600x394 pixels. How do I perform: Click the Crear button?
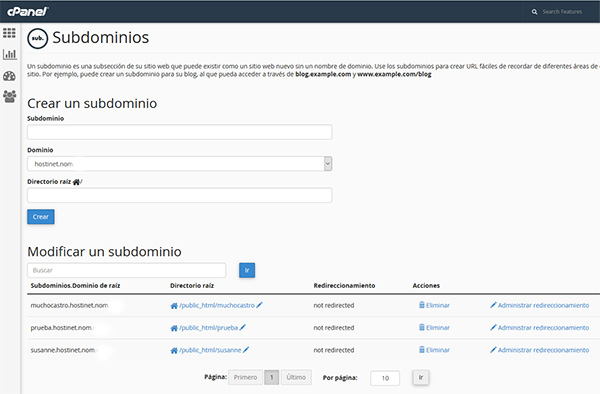pyautogui.click(x=41, y=217)
